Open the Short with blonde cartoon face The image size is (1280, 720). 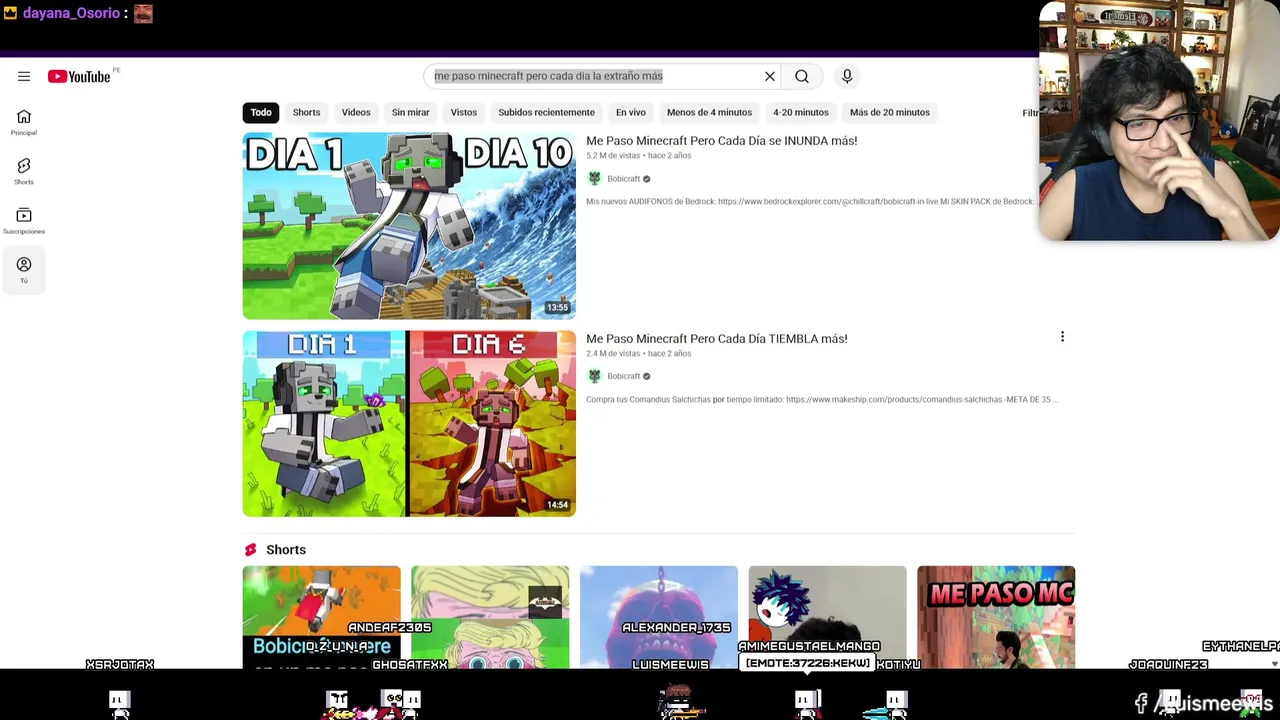click(490, 617)
